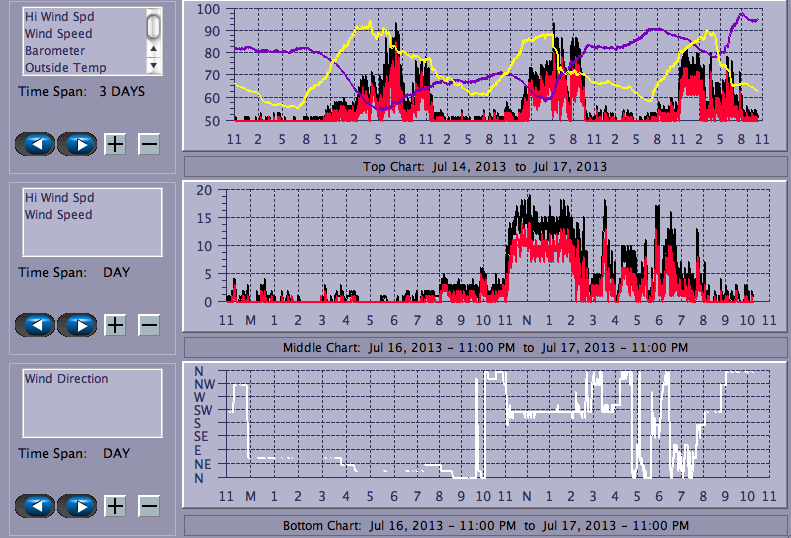This screenshot has height=538, width=791.
Task: Decrease top chart time span with minus
Action: click(148, 144)
